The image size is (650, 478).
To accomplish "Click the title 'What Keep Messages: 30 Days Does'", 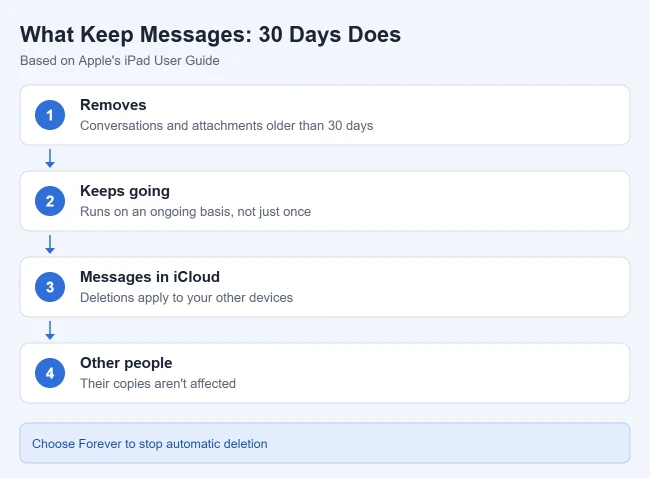I will (x=210, y=34).
